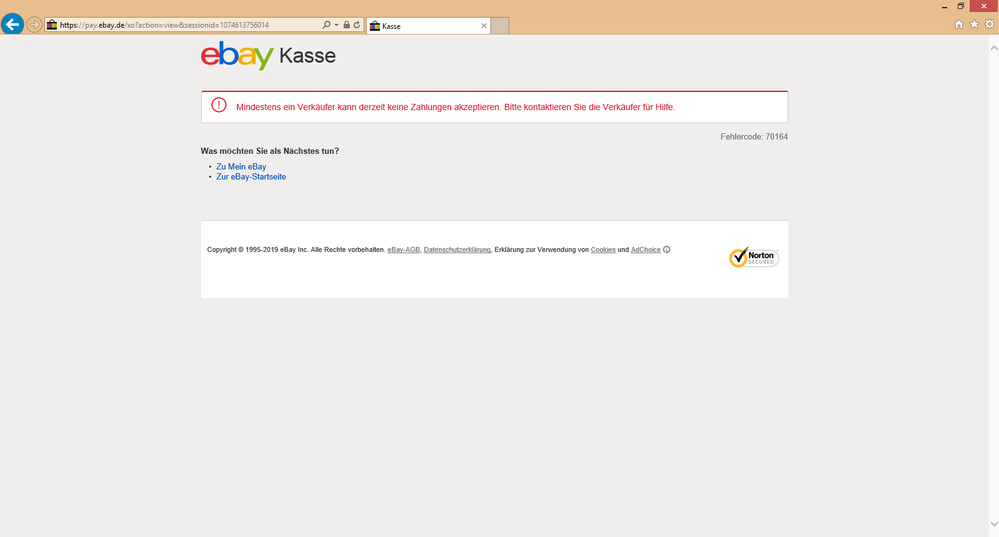The width and height of the screenshot is (999, 537).
Task: Click the red Mindestens ein Verkäufer error message
Action: (x=456, y=107)
